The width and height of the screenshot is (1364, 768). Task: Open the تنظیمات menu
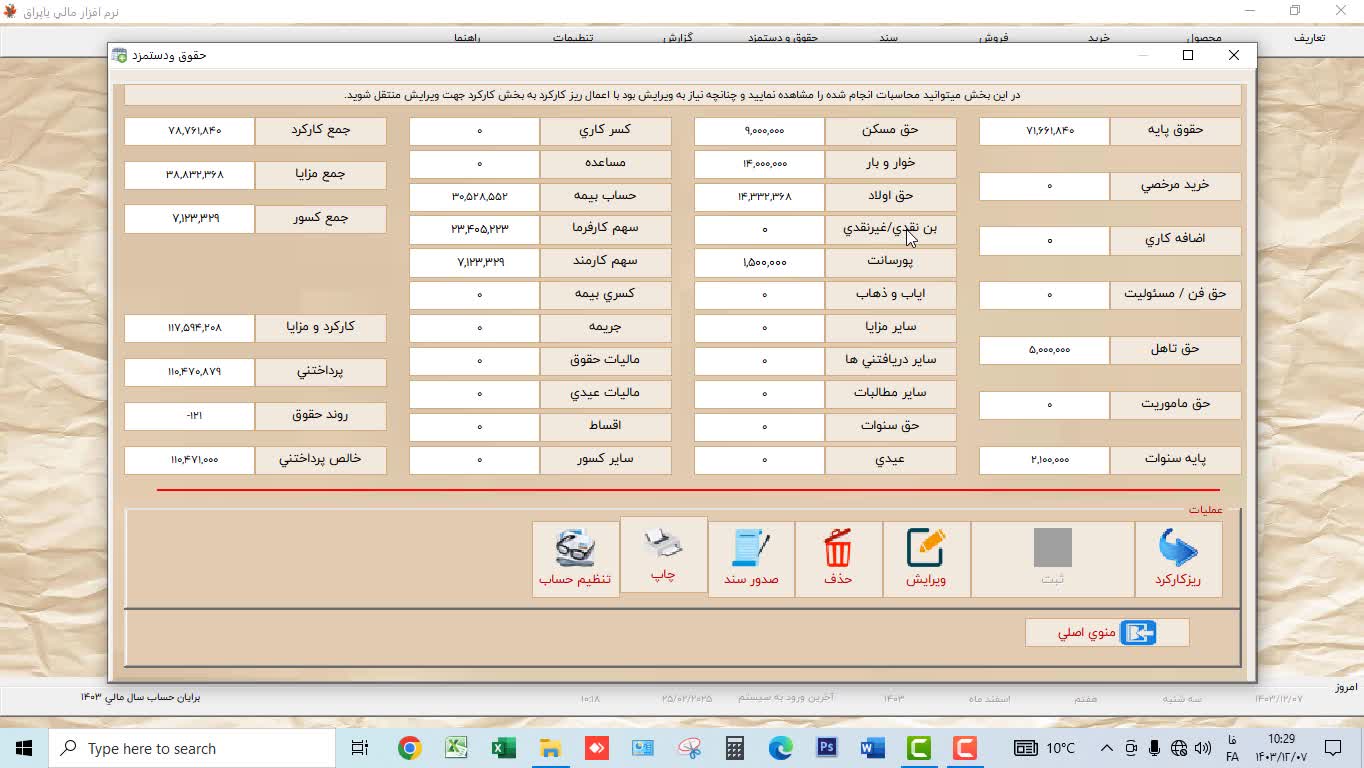573,38
